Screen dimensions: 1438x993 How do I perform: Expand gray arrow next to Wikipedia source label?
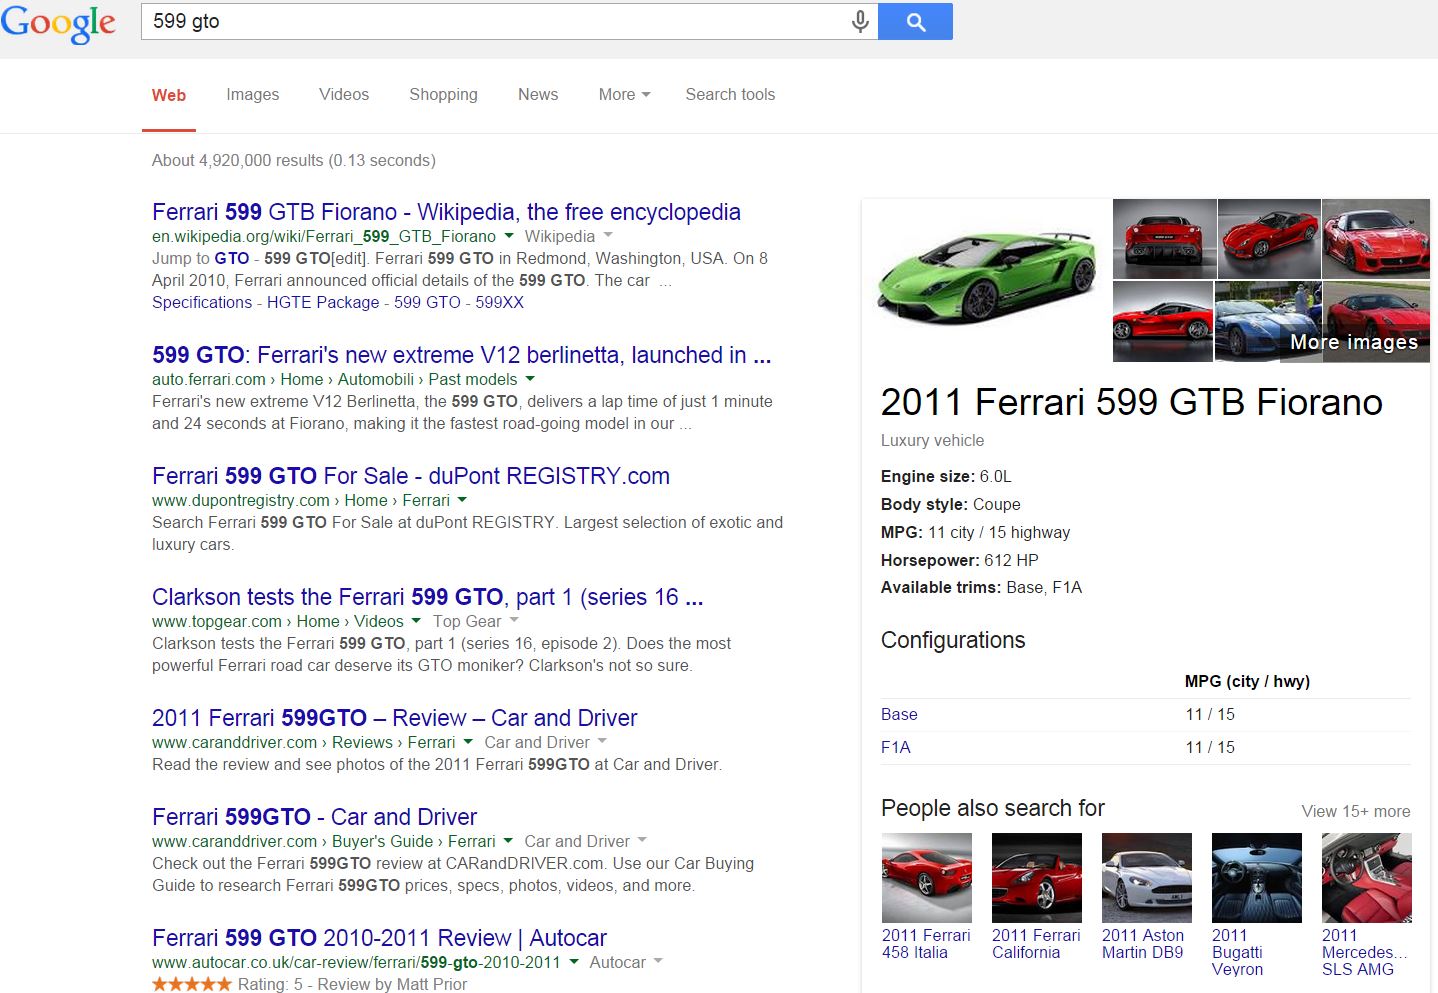608,236
